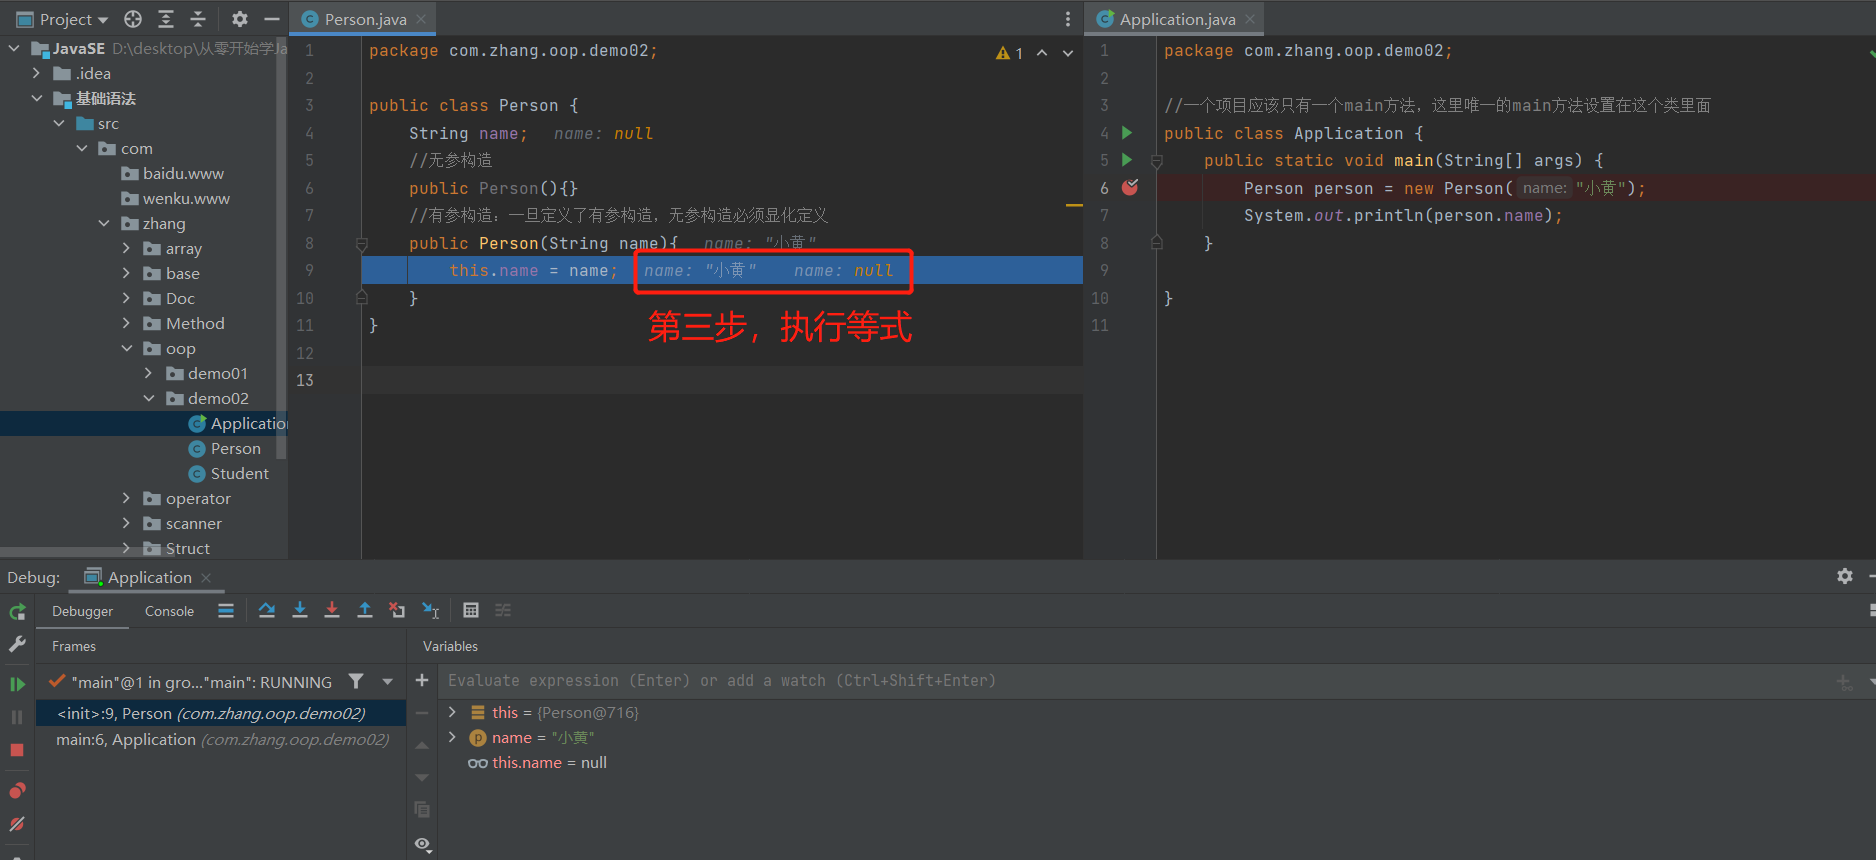1876x860 pixels.
Task: Expand 'this' variable in Variables panel
Action: 452,712
